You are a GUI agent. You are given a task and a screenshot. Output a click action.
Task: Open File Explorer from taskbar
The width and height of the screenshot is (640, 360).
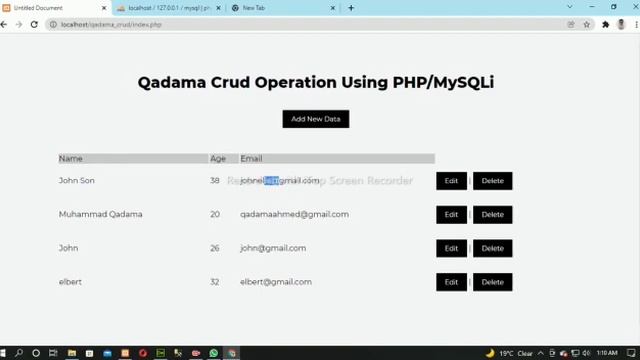72,353
